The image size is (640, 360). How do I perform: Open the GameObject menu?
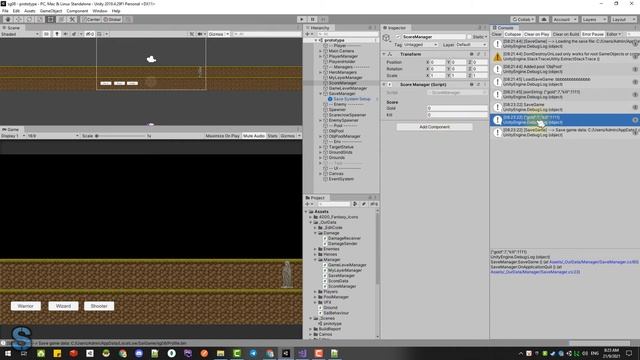pyautogui.click(x=51, y=11)
